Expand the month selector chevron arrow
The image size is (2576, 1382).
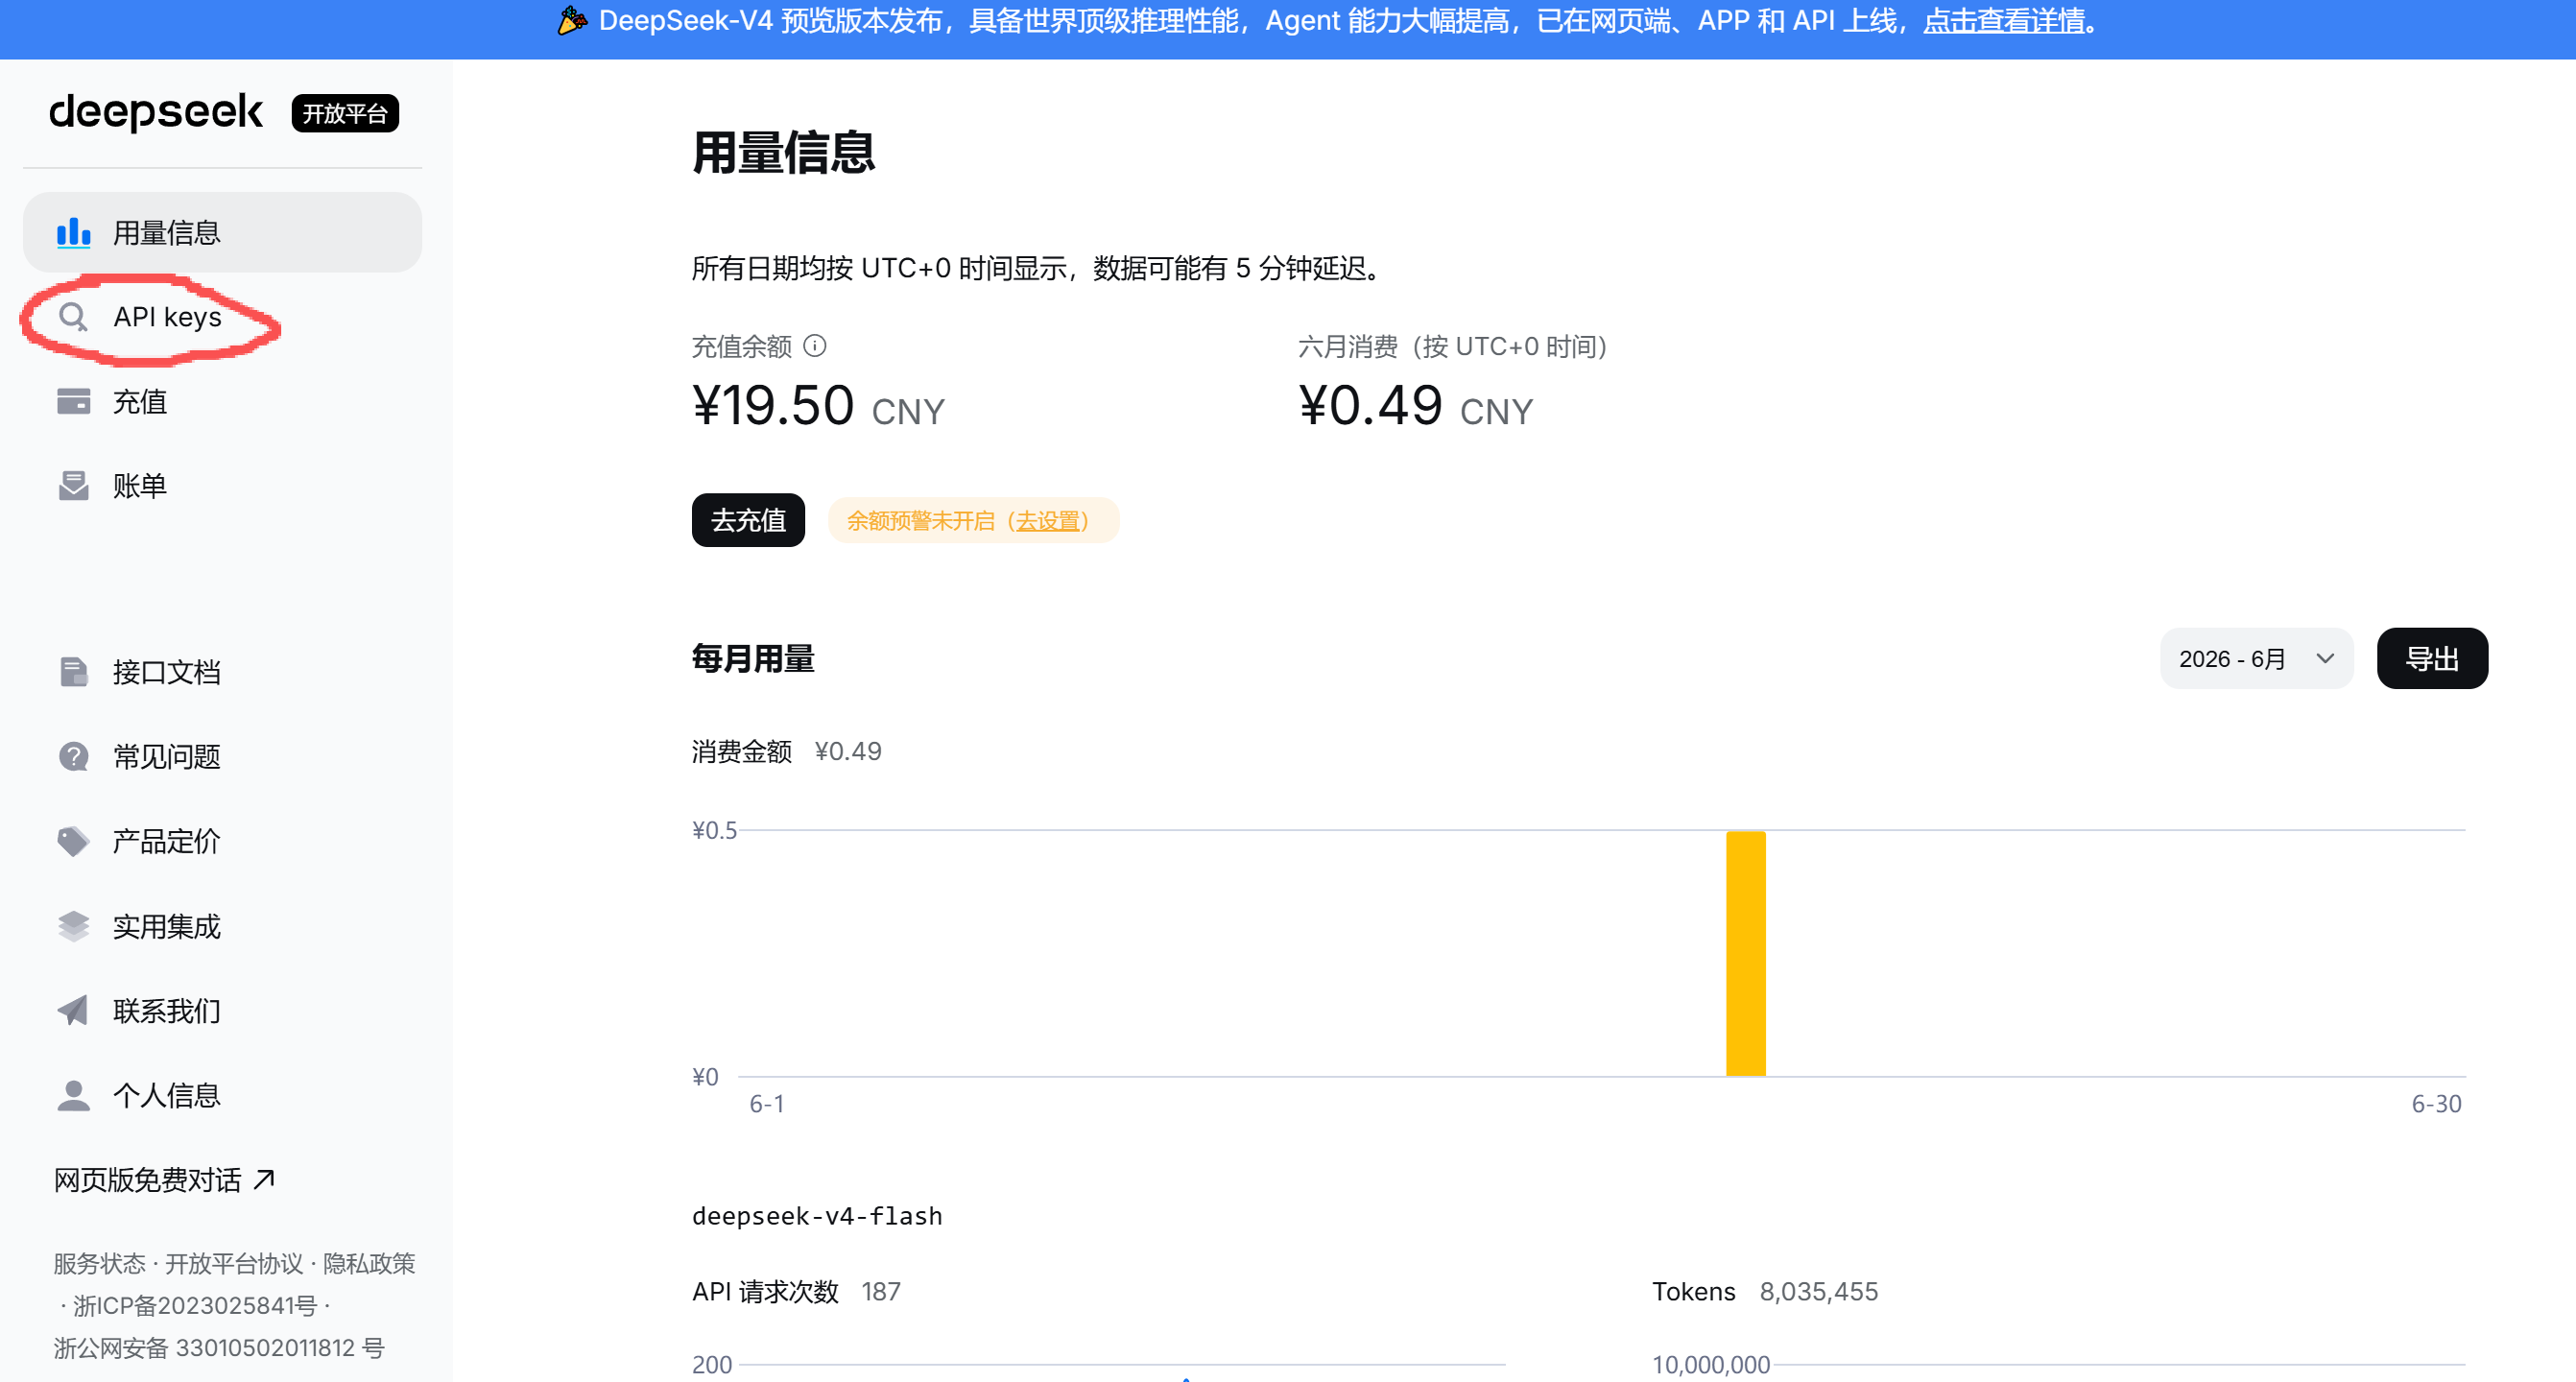(2325, 658)
